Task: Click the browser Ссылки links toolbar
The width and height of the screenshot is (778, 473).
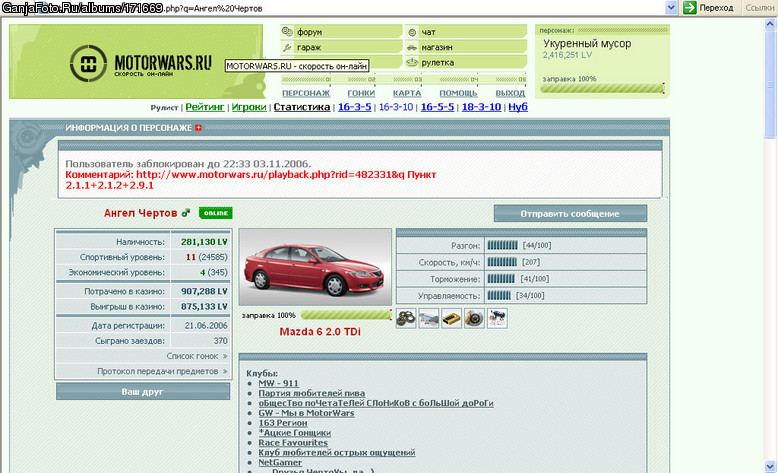Action: click(759, 7)
